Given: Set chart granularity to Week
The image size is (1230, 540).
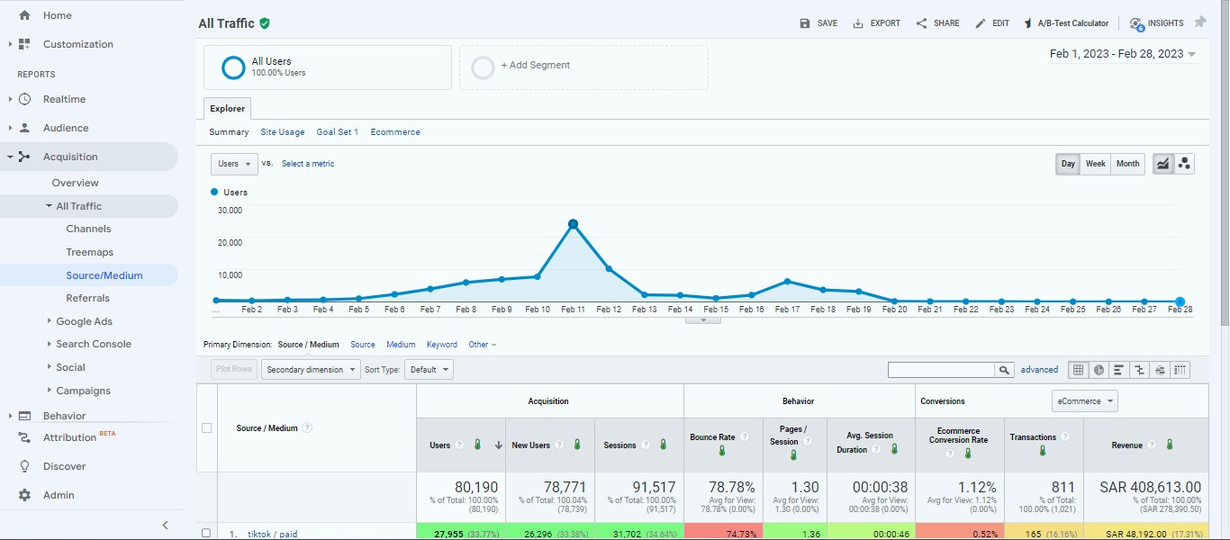Looking at the screenshot, I should click(x=1096, y=164).
